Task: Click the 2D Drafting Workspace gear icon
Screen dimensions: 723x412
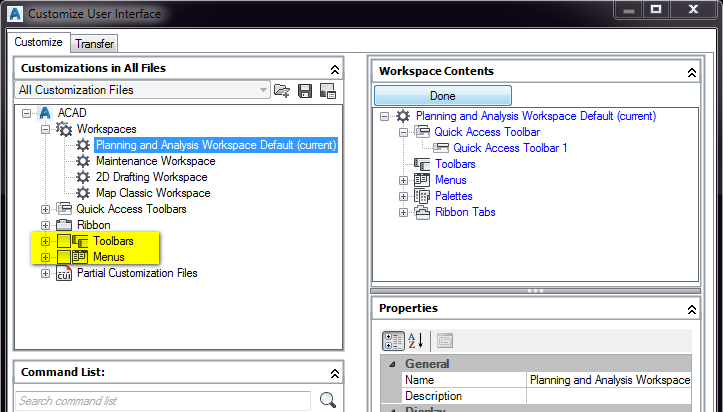Action: tap(83, 177)
